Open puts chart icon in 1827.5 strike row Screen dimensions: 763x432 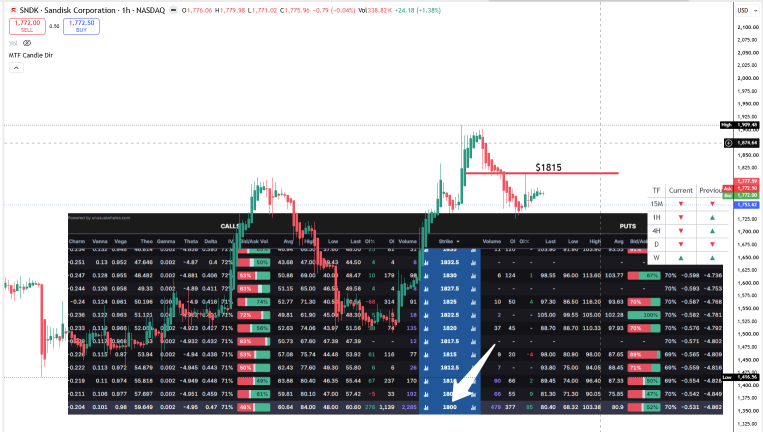473,288
